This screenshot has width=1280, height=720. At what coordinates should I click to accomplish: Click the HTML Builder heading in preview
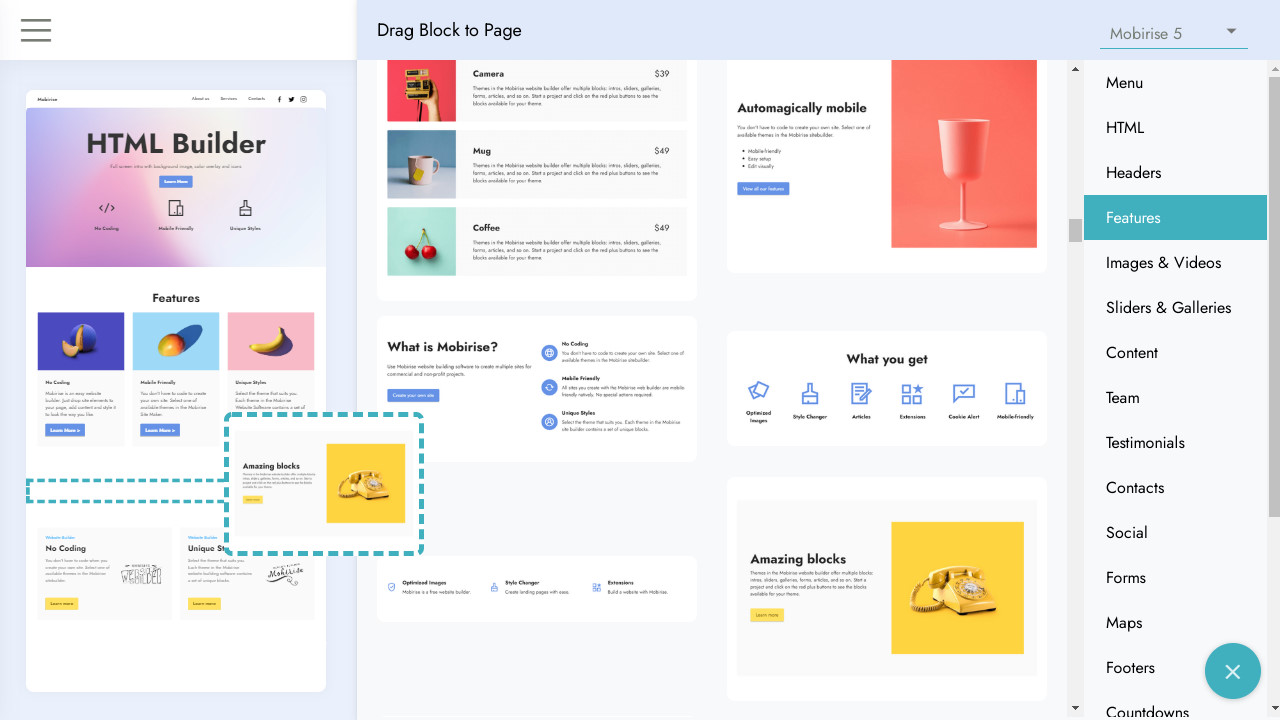tap(176, 144)
